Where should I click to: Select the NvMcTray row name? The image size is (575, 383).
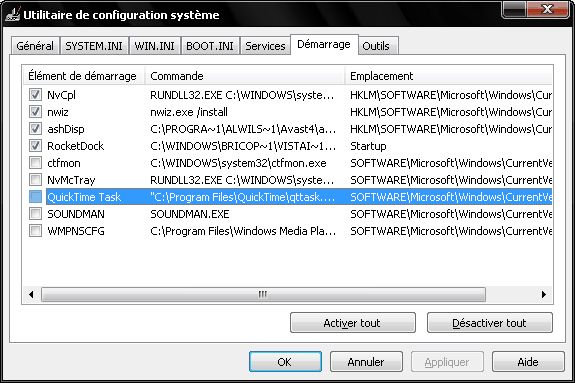71,180
